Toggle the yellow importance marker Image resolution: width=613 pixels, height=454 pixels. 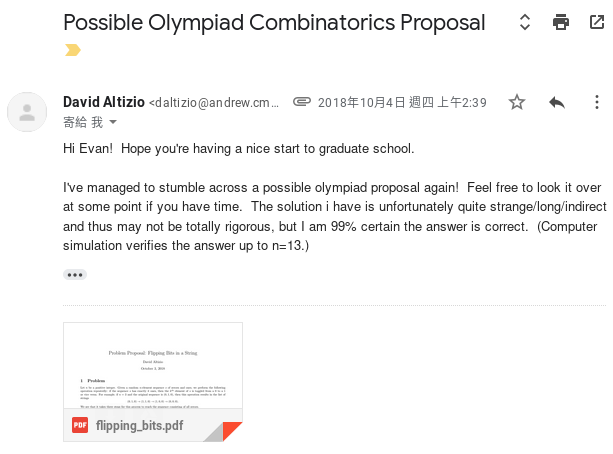[72, 50]
